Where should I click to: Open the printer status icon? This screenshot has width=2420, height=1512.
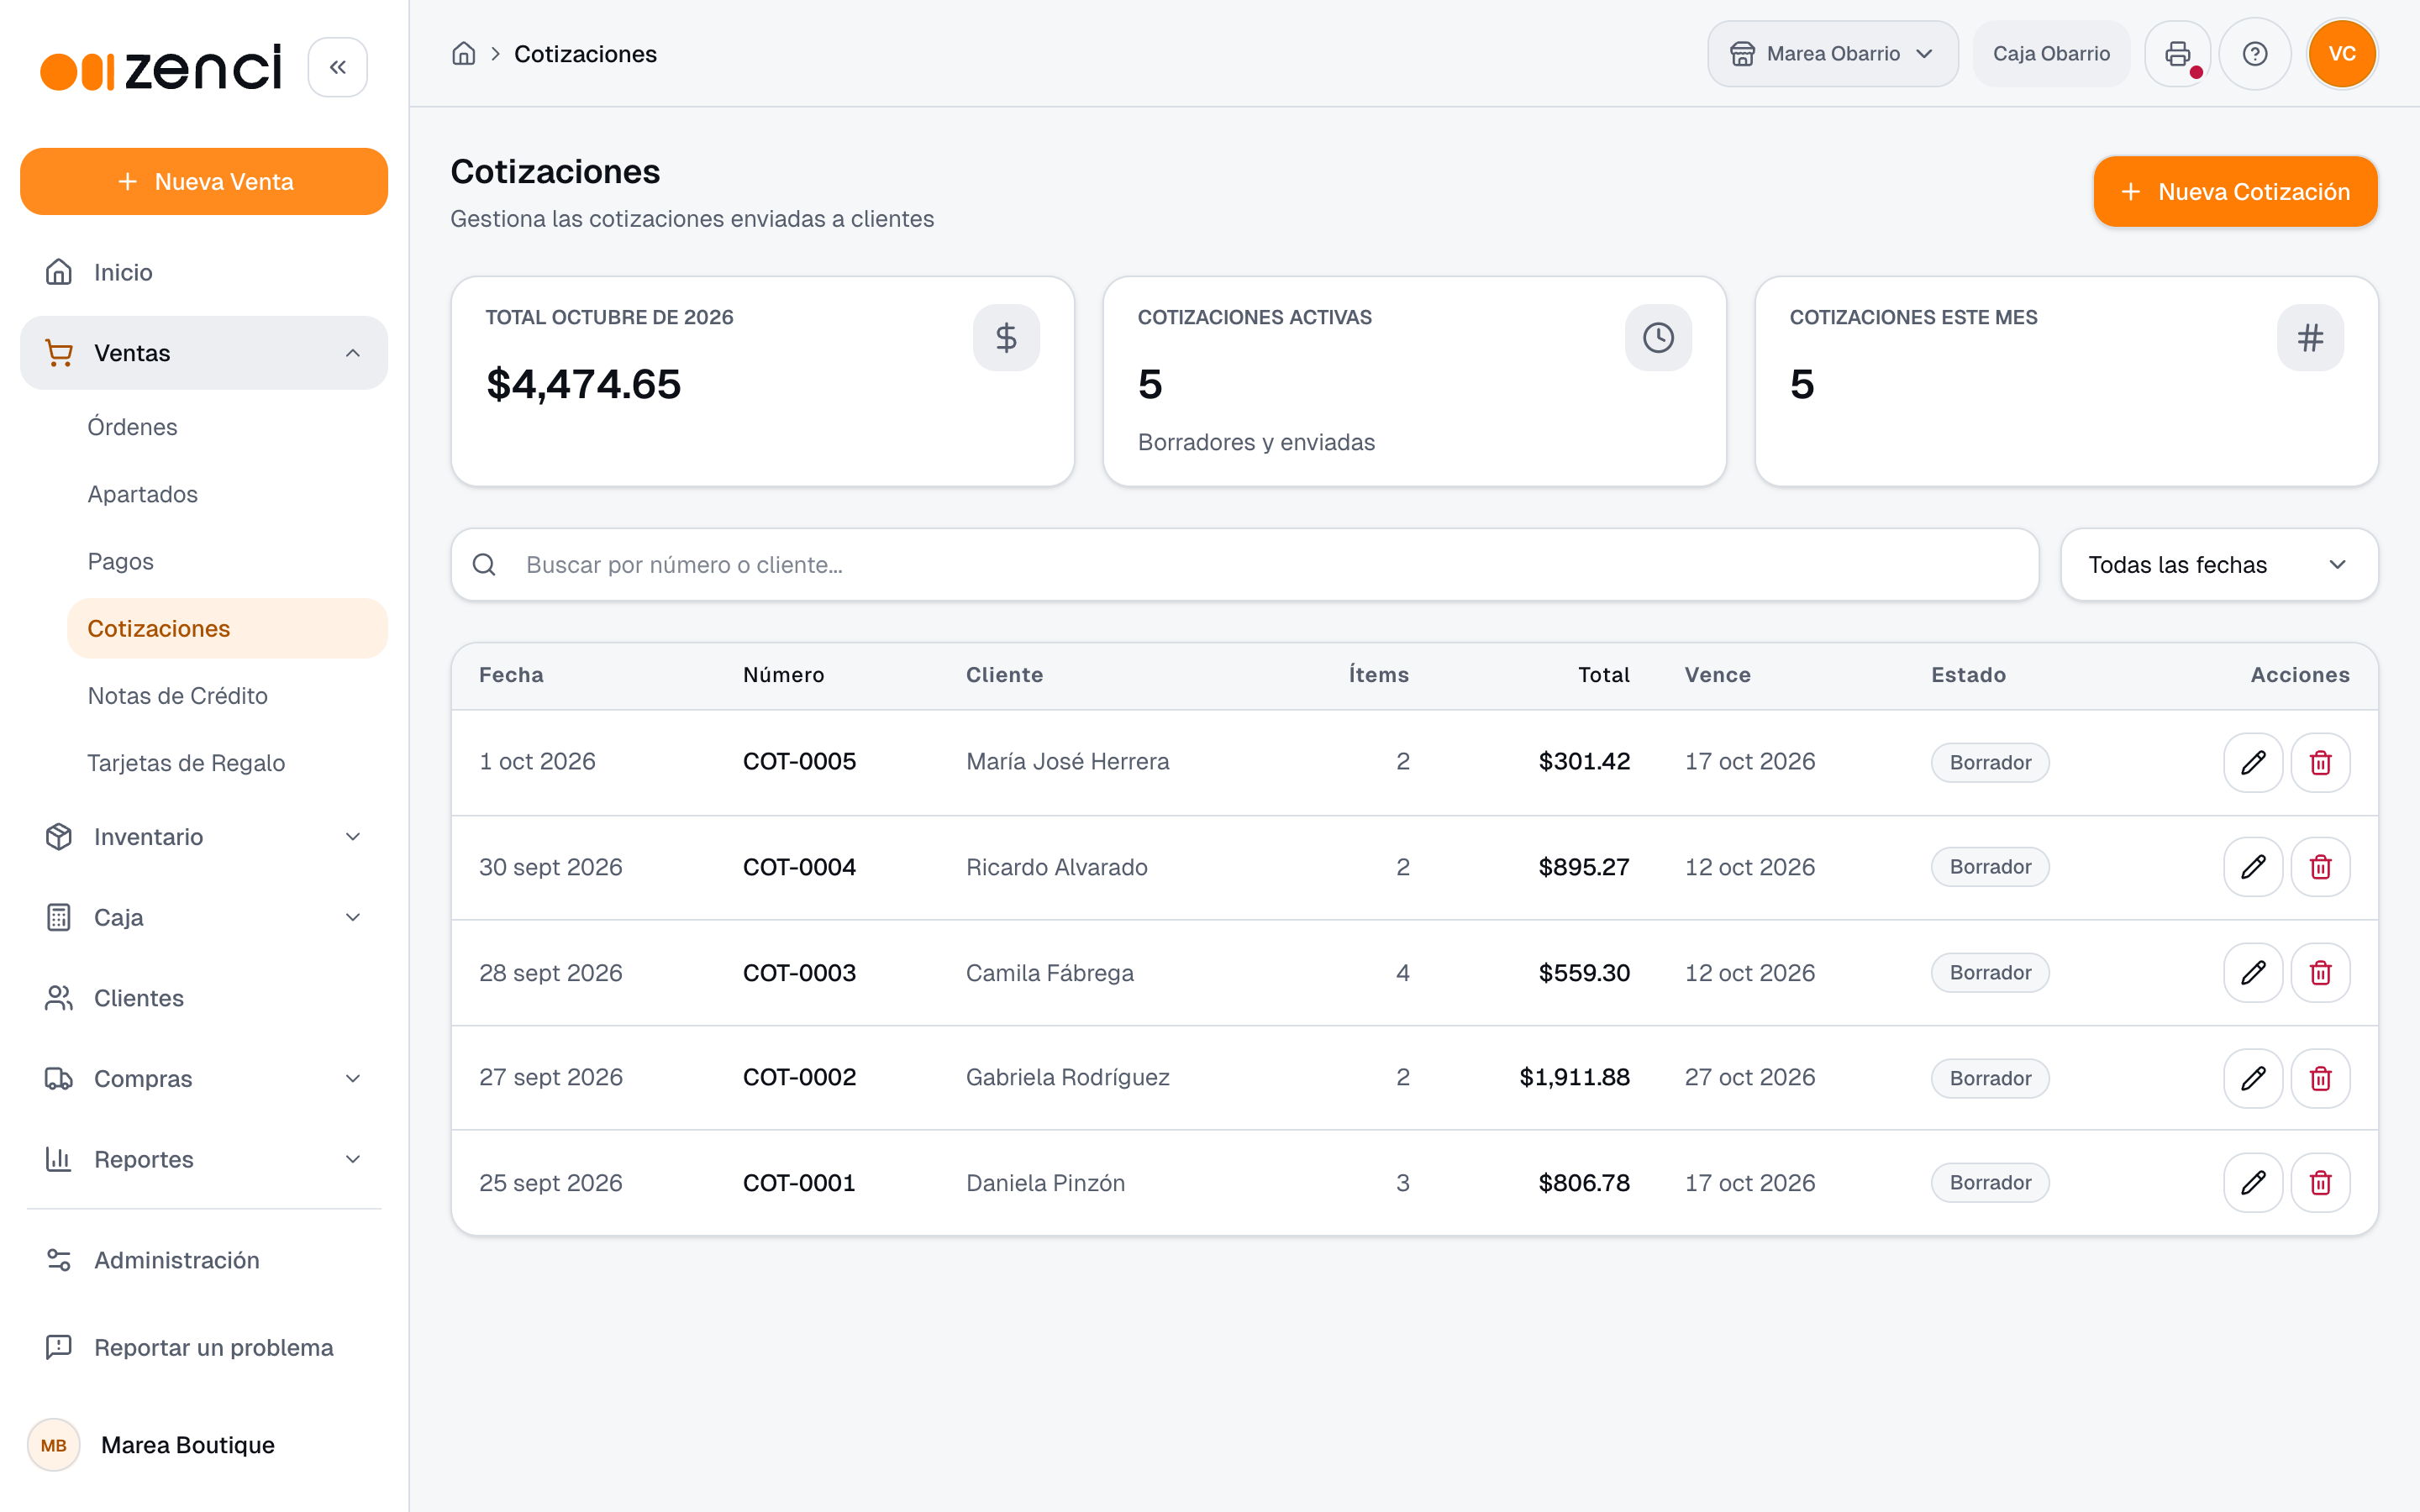2177,54
